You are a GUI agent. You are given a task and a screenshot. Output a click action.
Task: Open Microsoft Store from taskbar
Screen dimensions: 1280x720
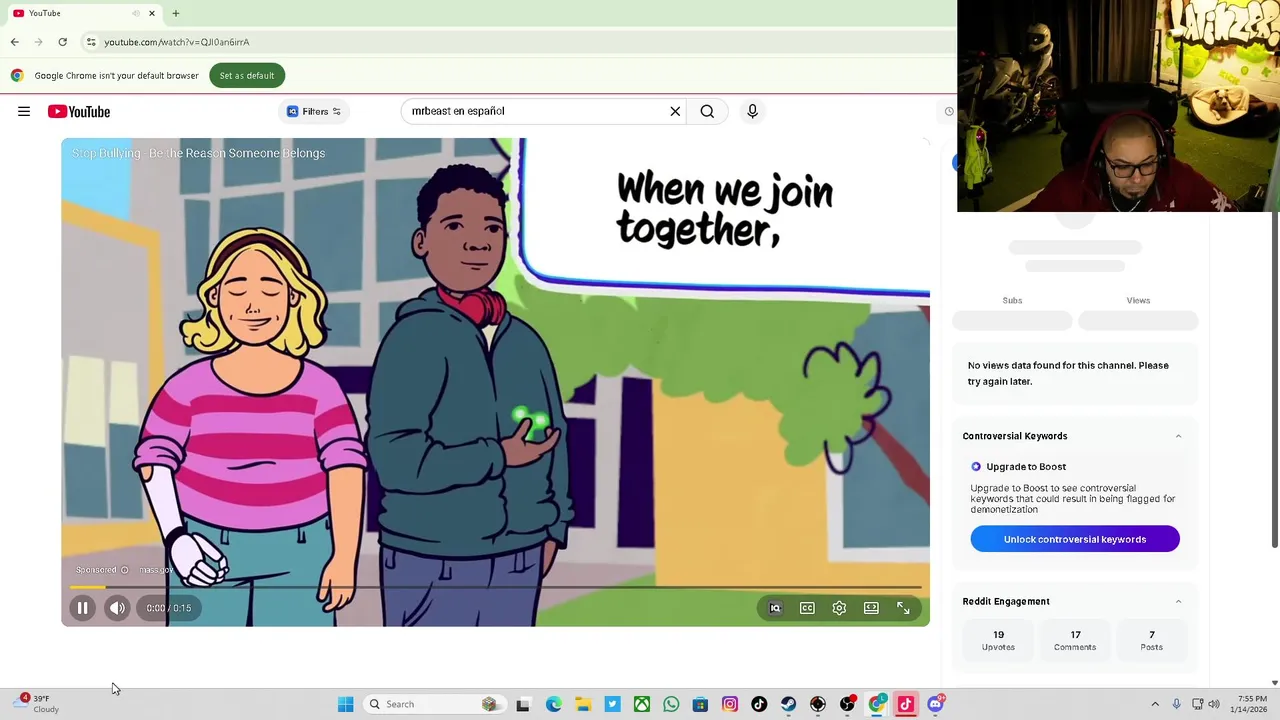click(x=700, y=704)
